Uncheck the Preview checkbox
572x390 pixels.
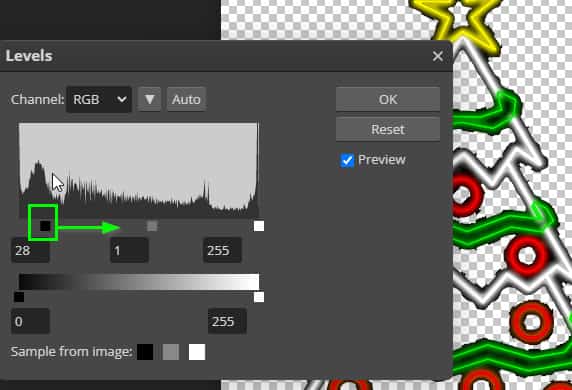click(x=347, y=160)
